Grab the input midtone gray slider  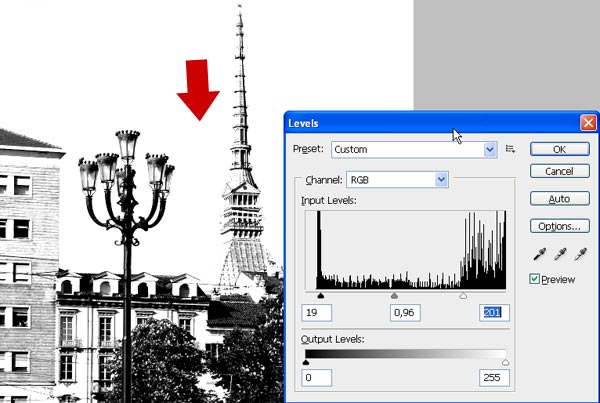(x=394, y=295)
